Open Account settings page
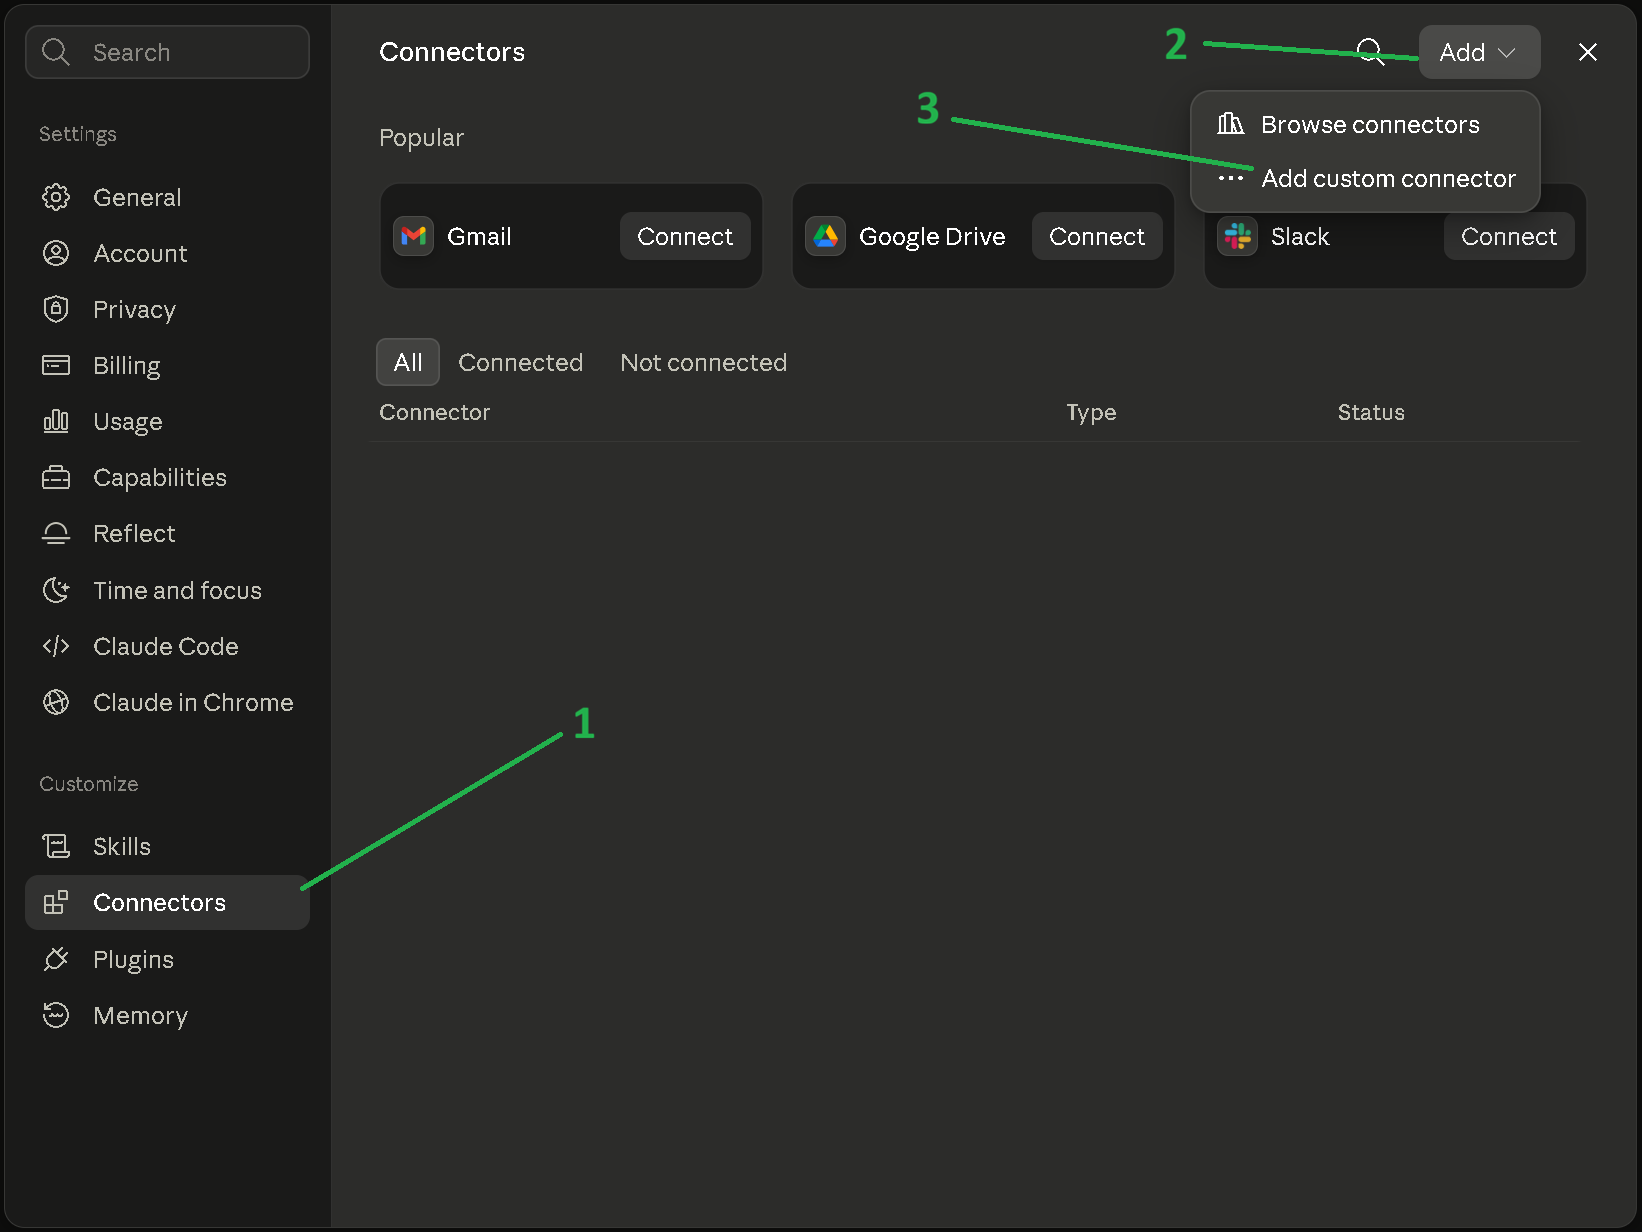1642x1232 pixels. point(167,253)
